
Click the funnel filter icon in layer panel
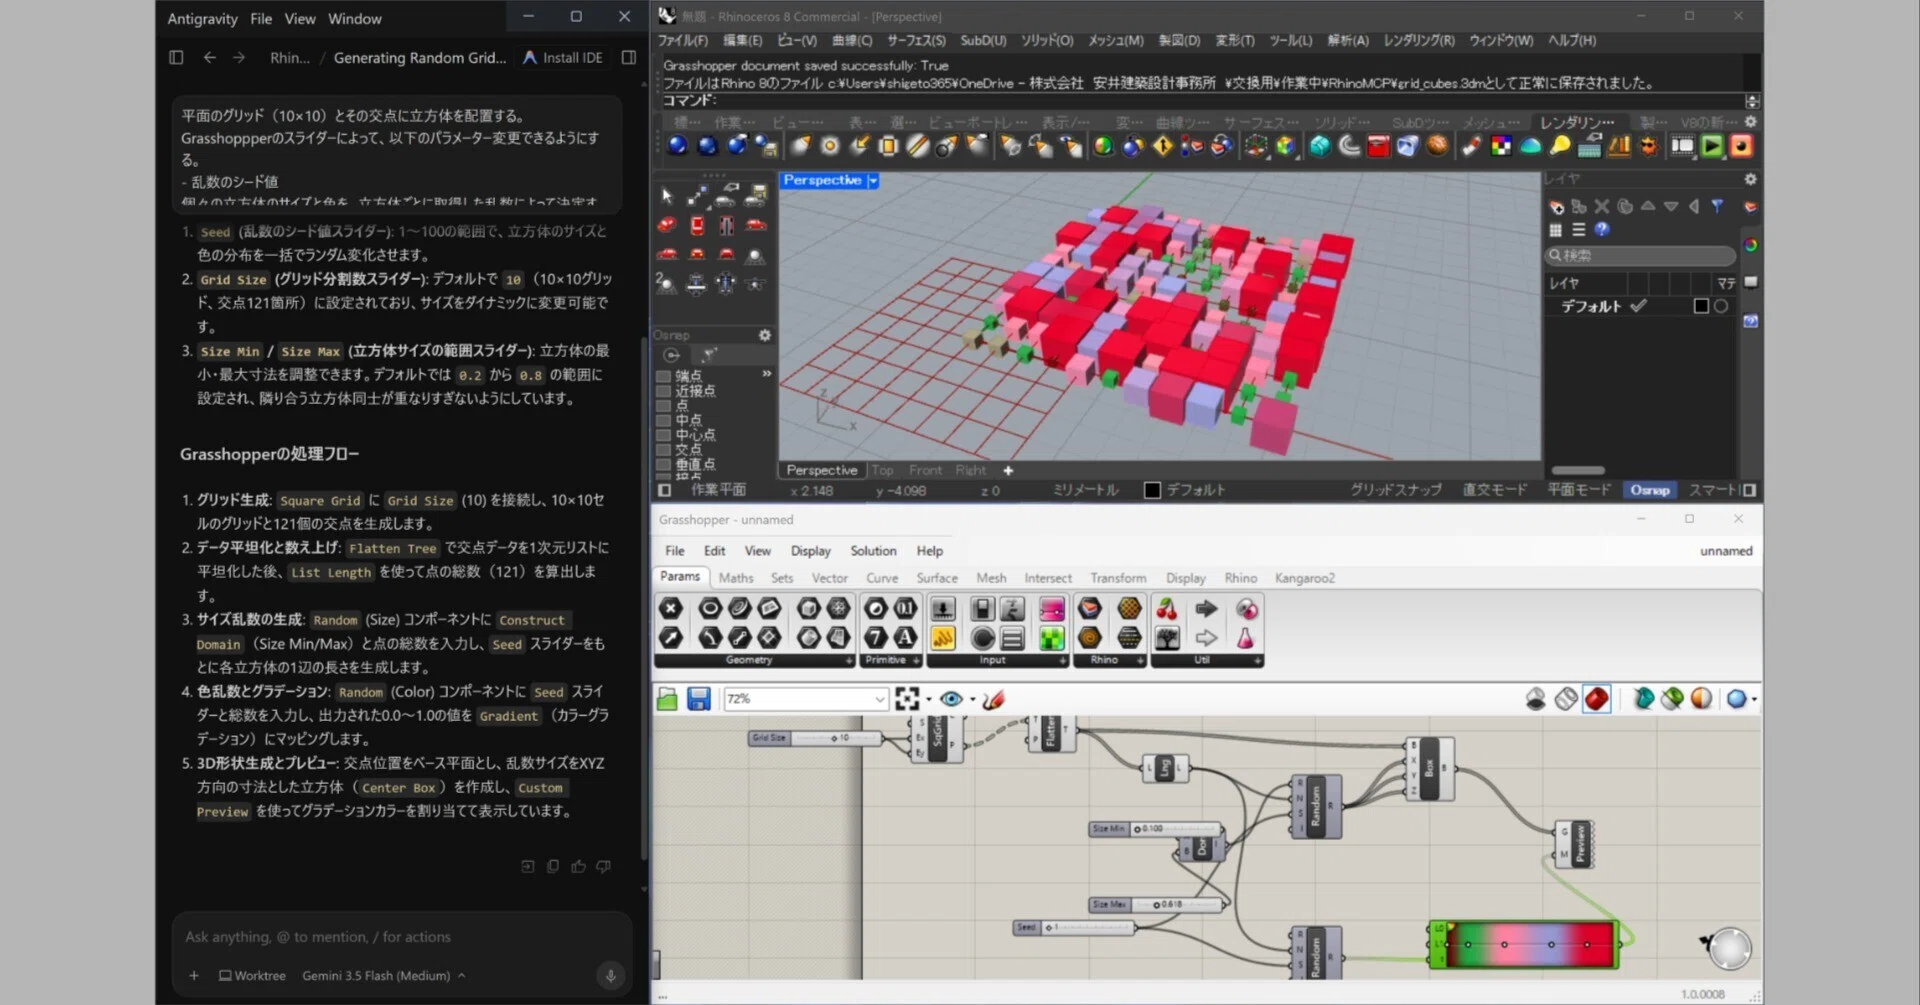click(x=1717, y=206)
